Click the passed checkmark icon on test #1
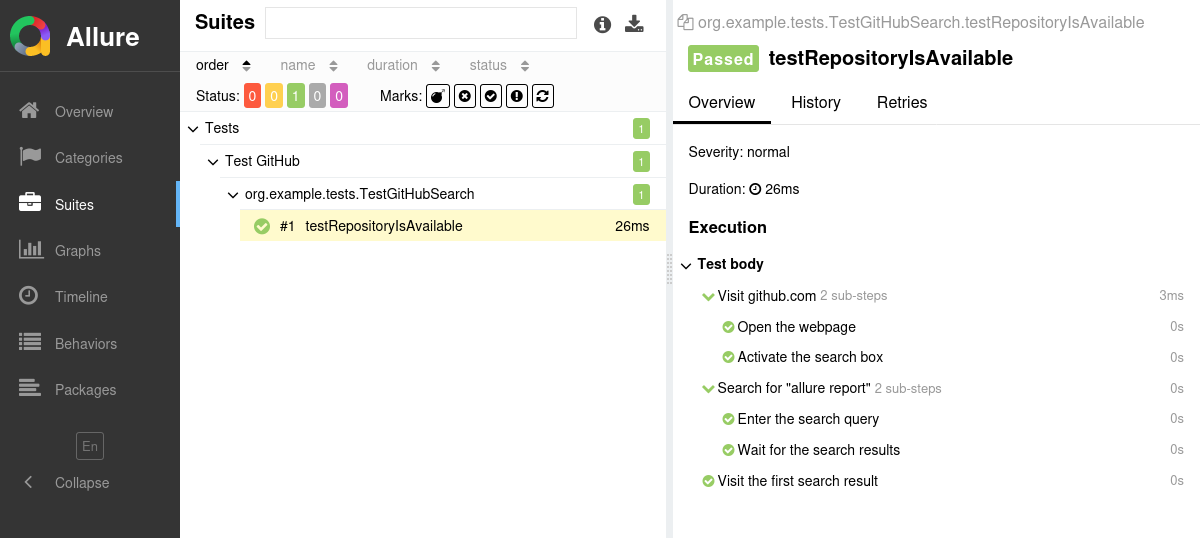Viewport: 1200px width, 538px height. 262,226
